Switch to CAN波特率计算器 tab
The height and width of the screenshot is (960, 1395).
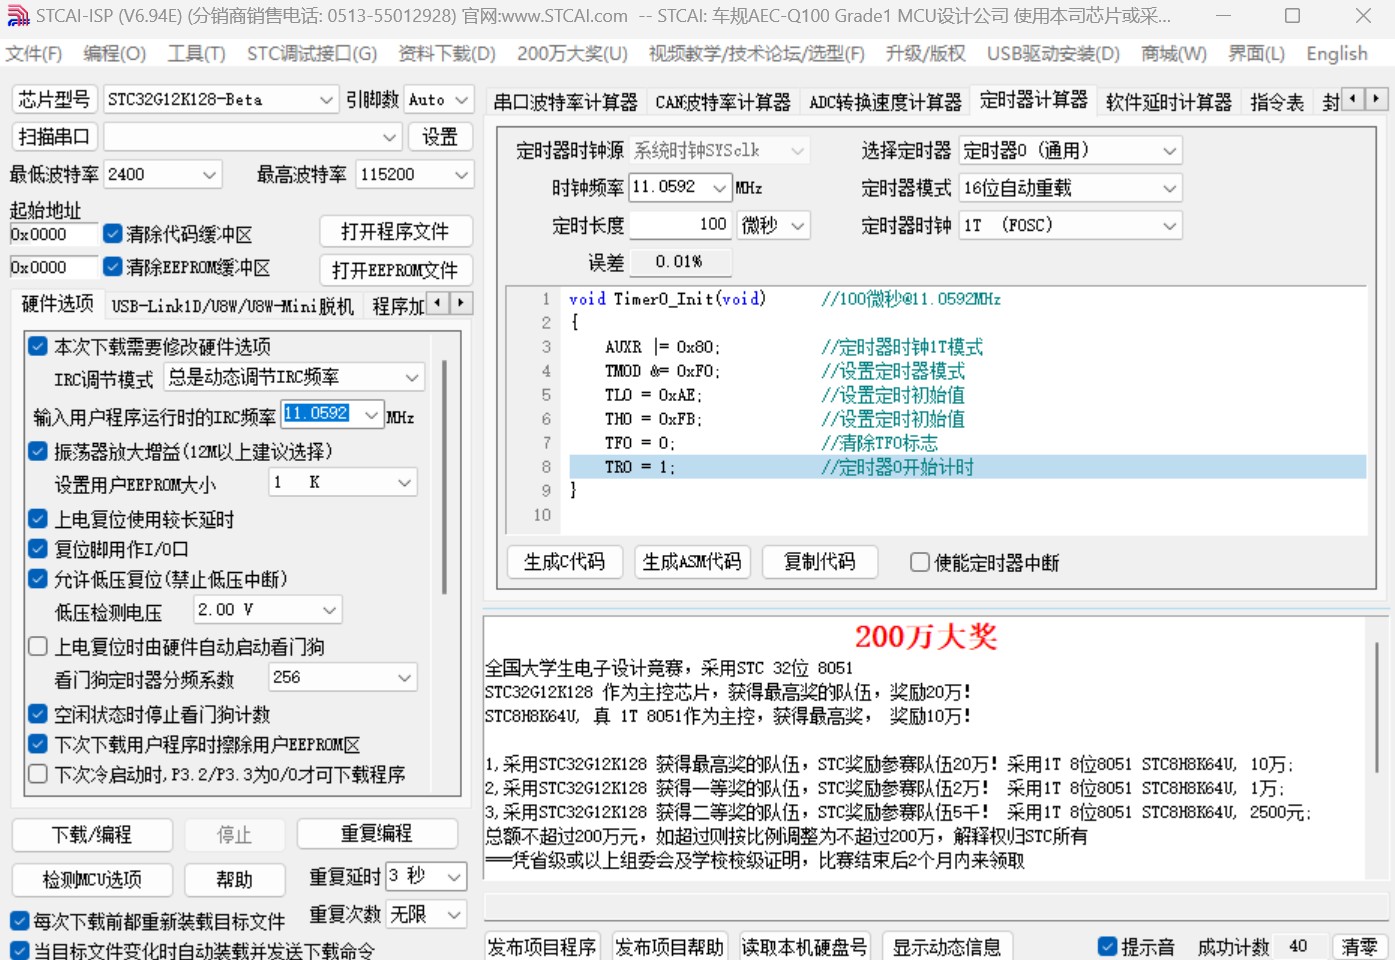click(x=722, y=102)
